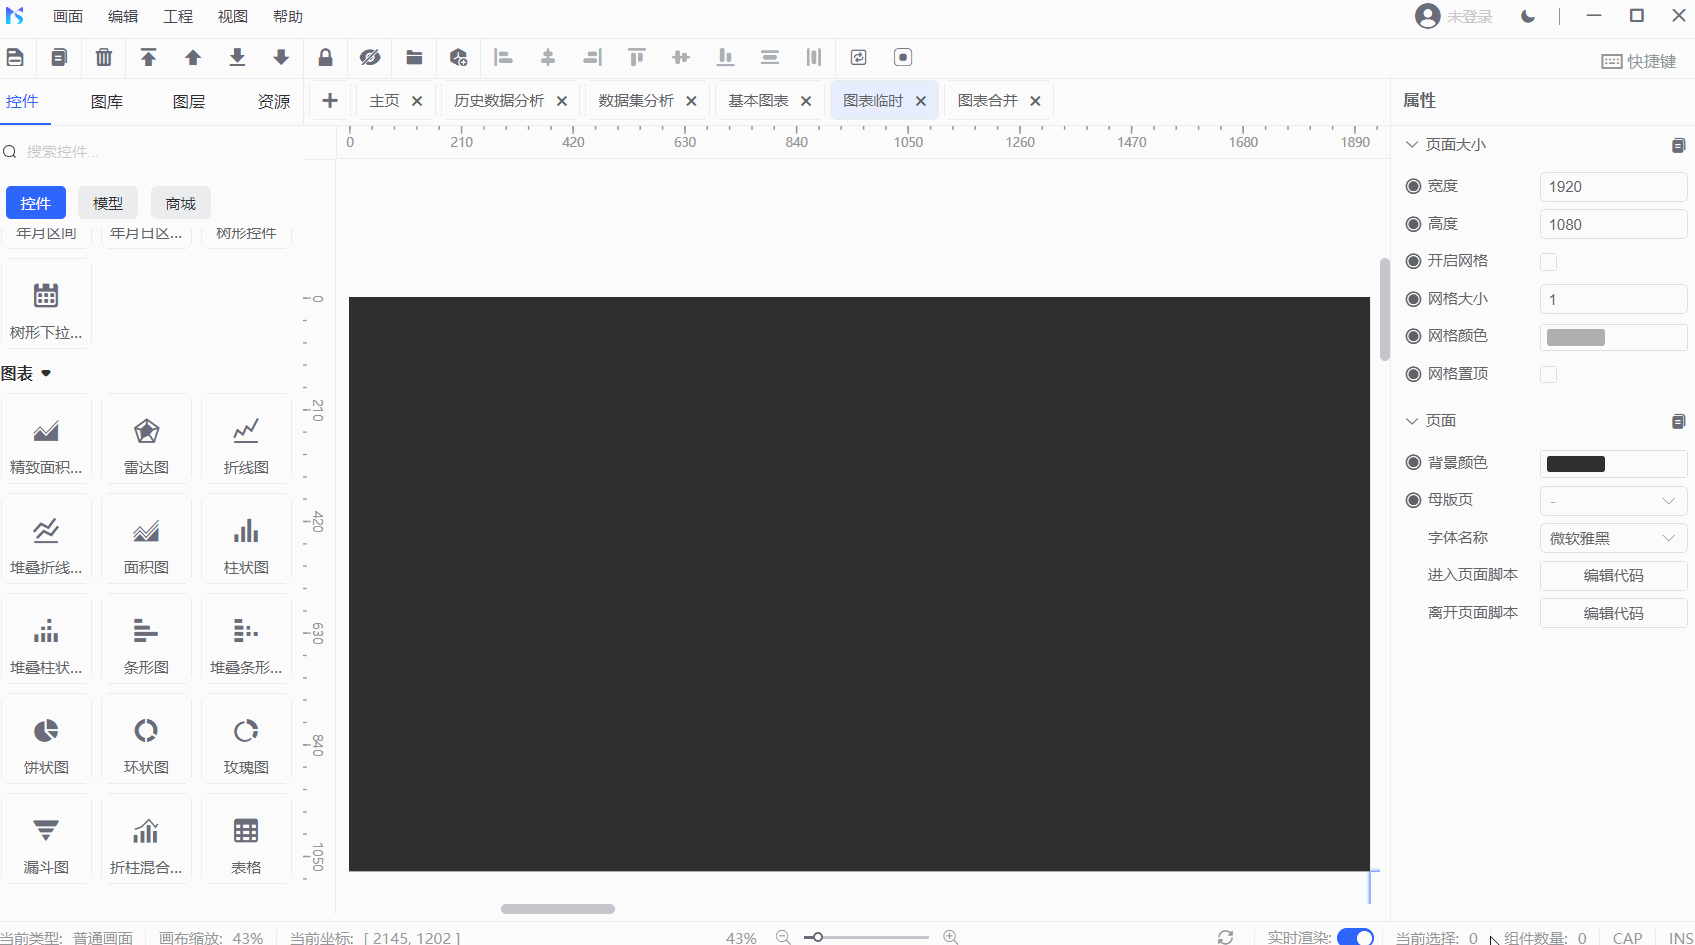Switch to the 基本图表 tab
The height and width of the screenshot is (945, 1695).
click(758, 101)
